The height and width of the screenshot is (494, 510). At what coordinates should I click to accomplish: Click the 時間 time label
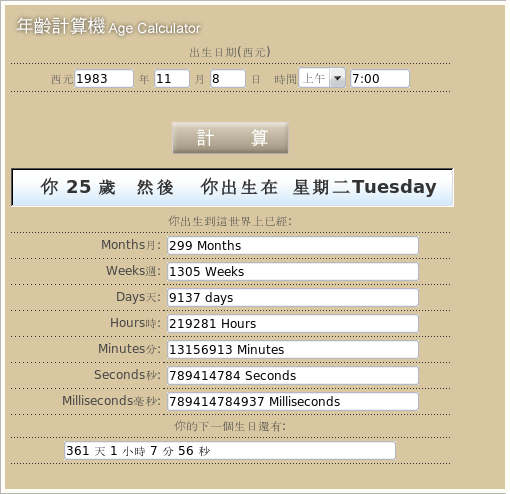[285, 79]
